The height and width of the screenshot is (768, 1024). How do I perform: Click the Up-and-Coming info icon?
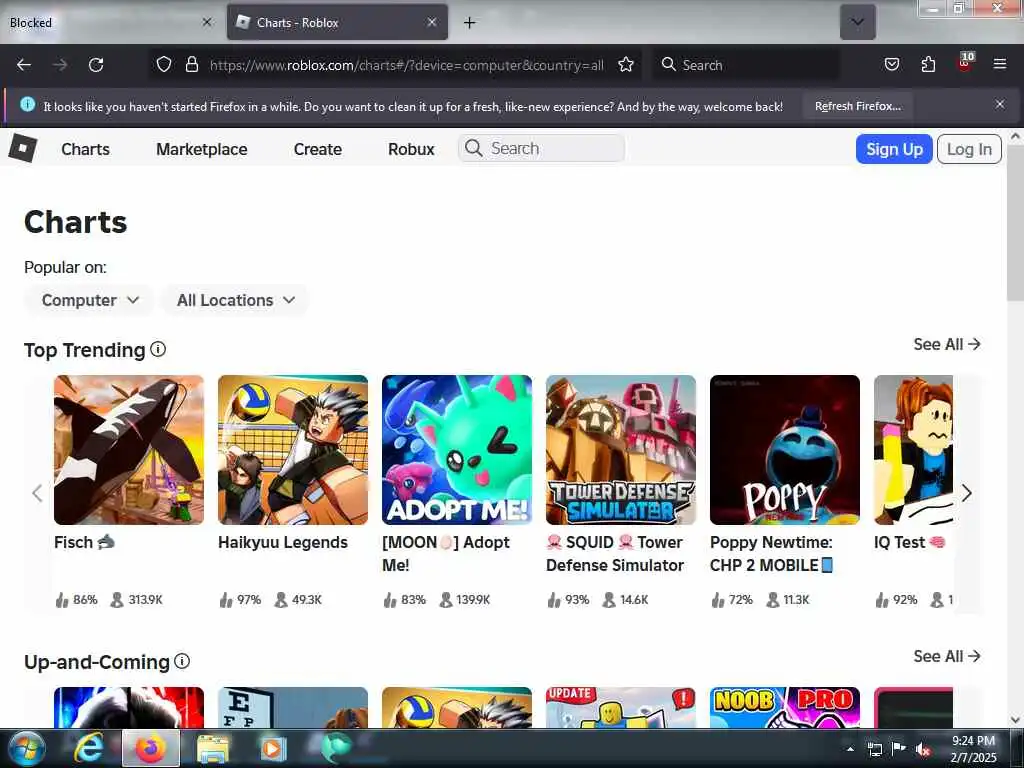(x=182, y=661)
